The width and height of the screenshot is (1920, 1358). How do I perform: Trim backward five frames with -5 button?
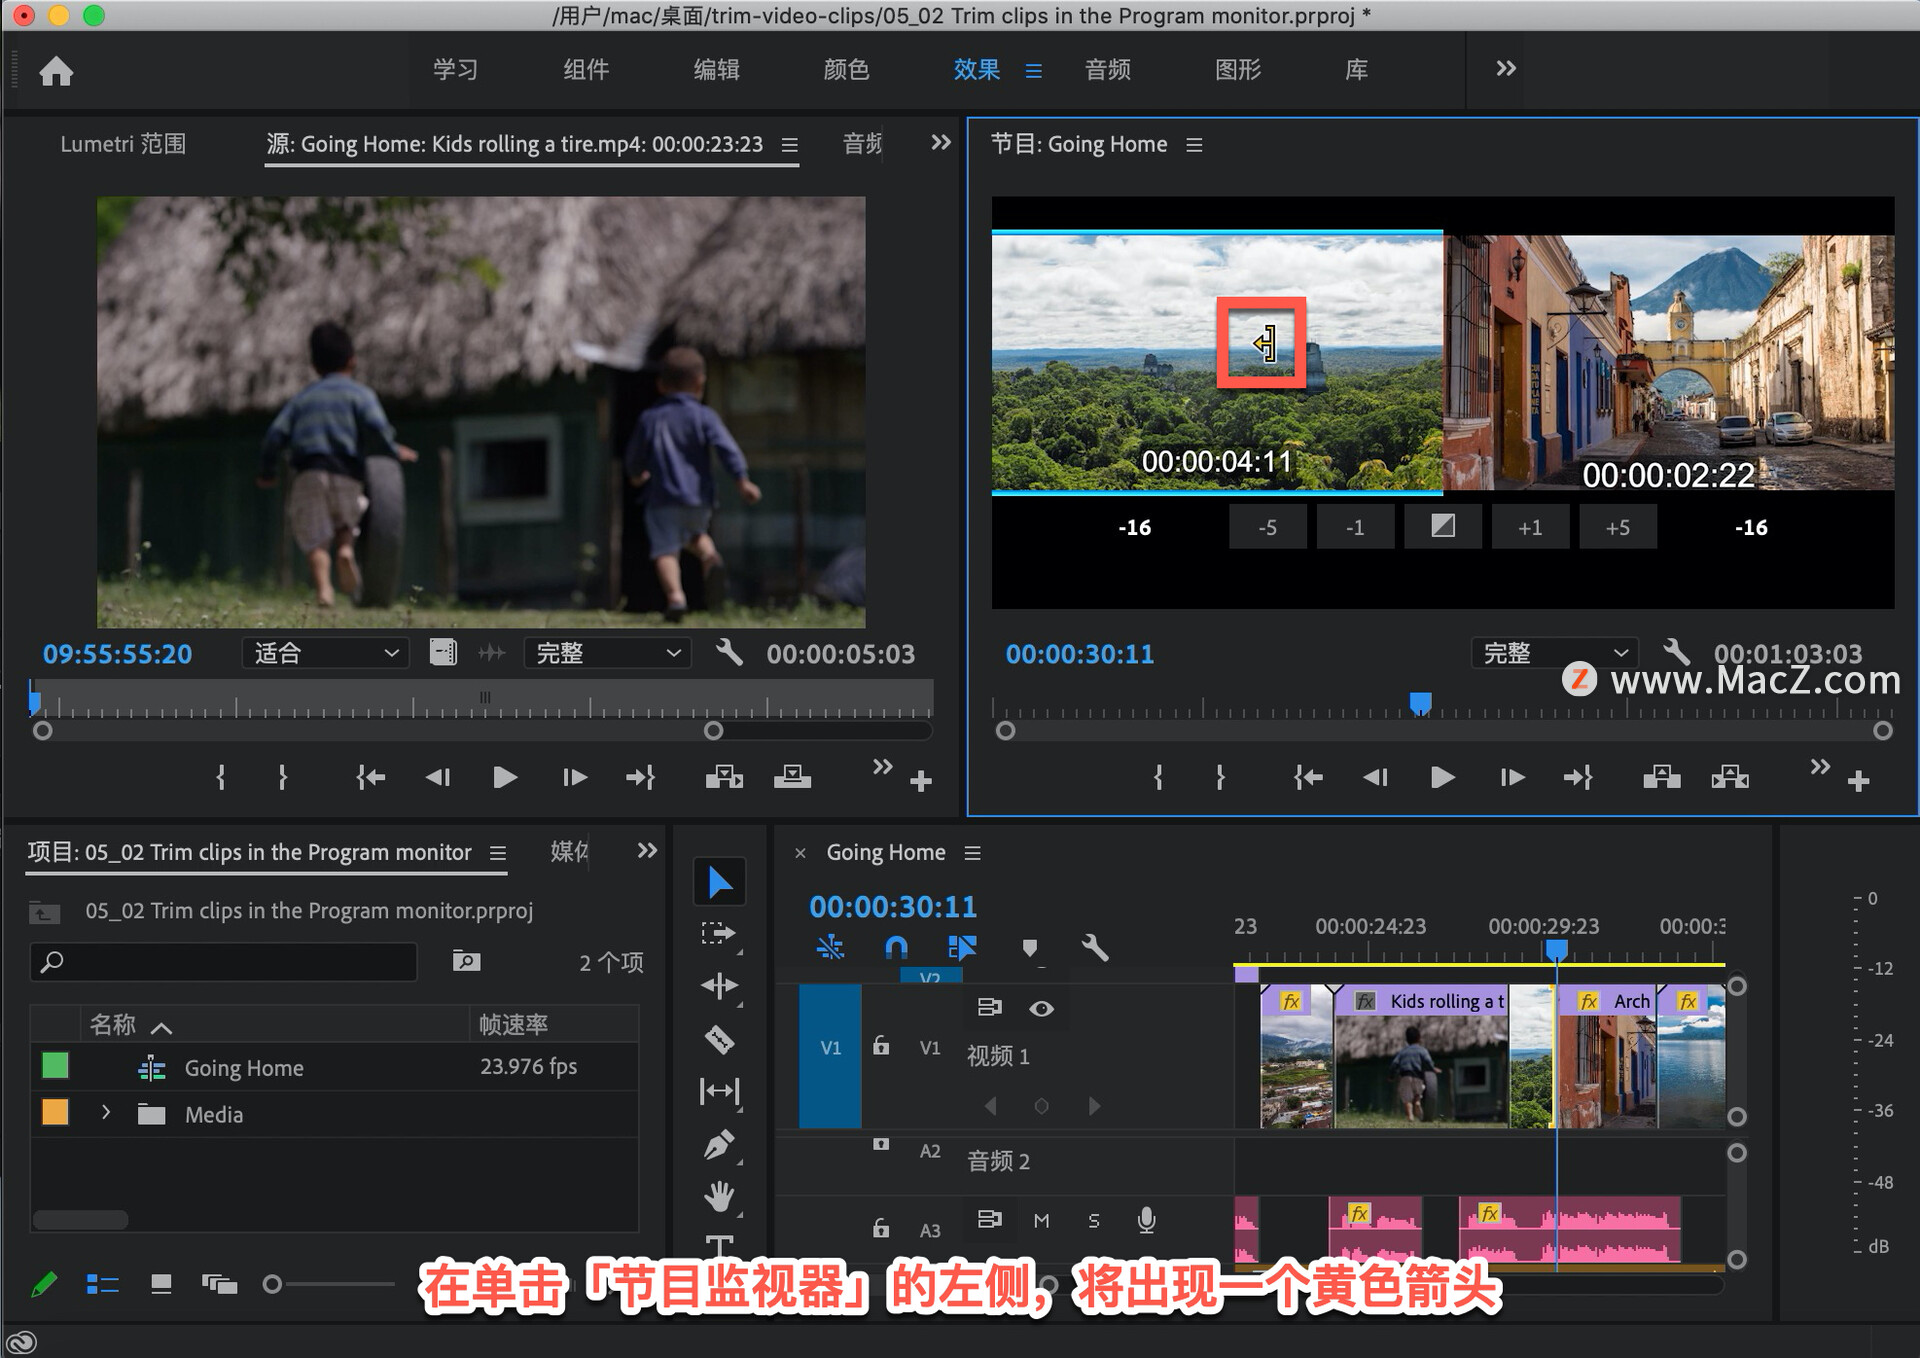[1267, 527]
